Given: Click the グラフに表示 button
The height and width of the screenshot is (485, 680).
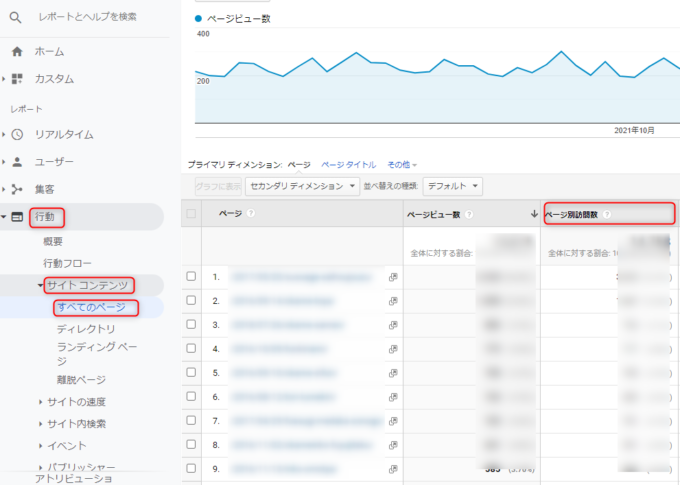Looking at the screenshot, I should point(218,187).
